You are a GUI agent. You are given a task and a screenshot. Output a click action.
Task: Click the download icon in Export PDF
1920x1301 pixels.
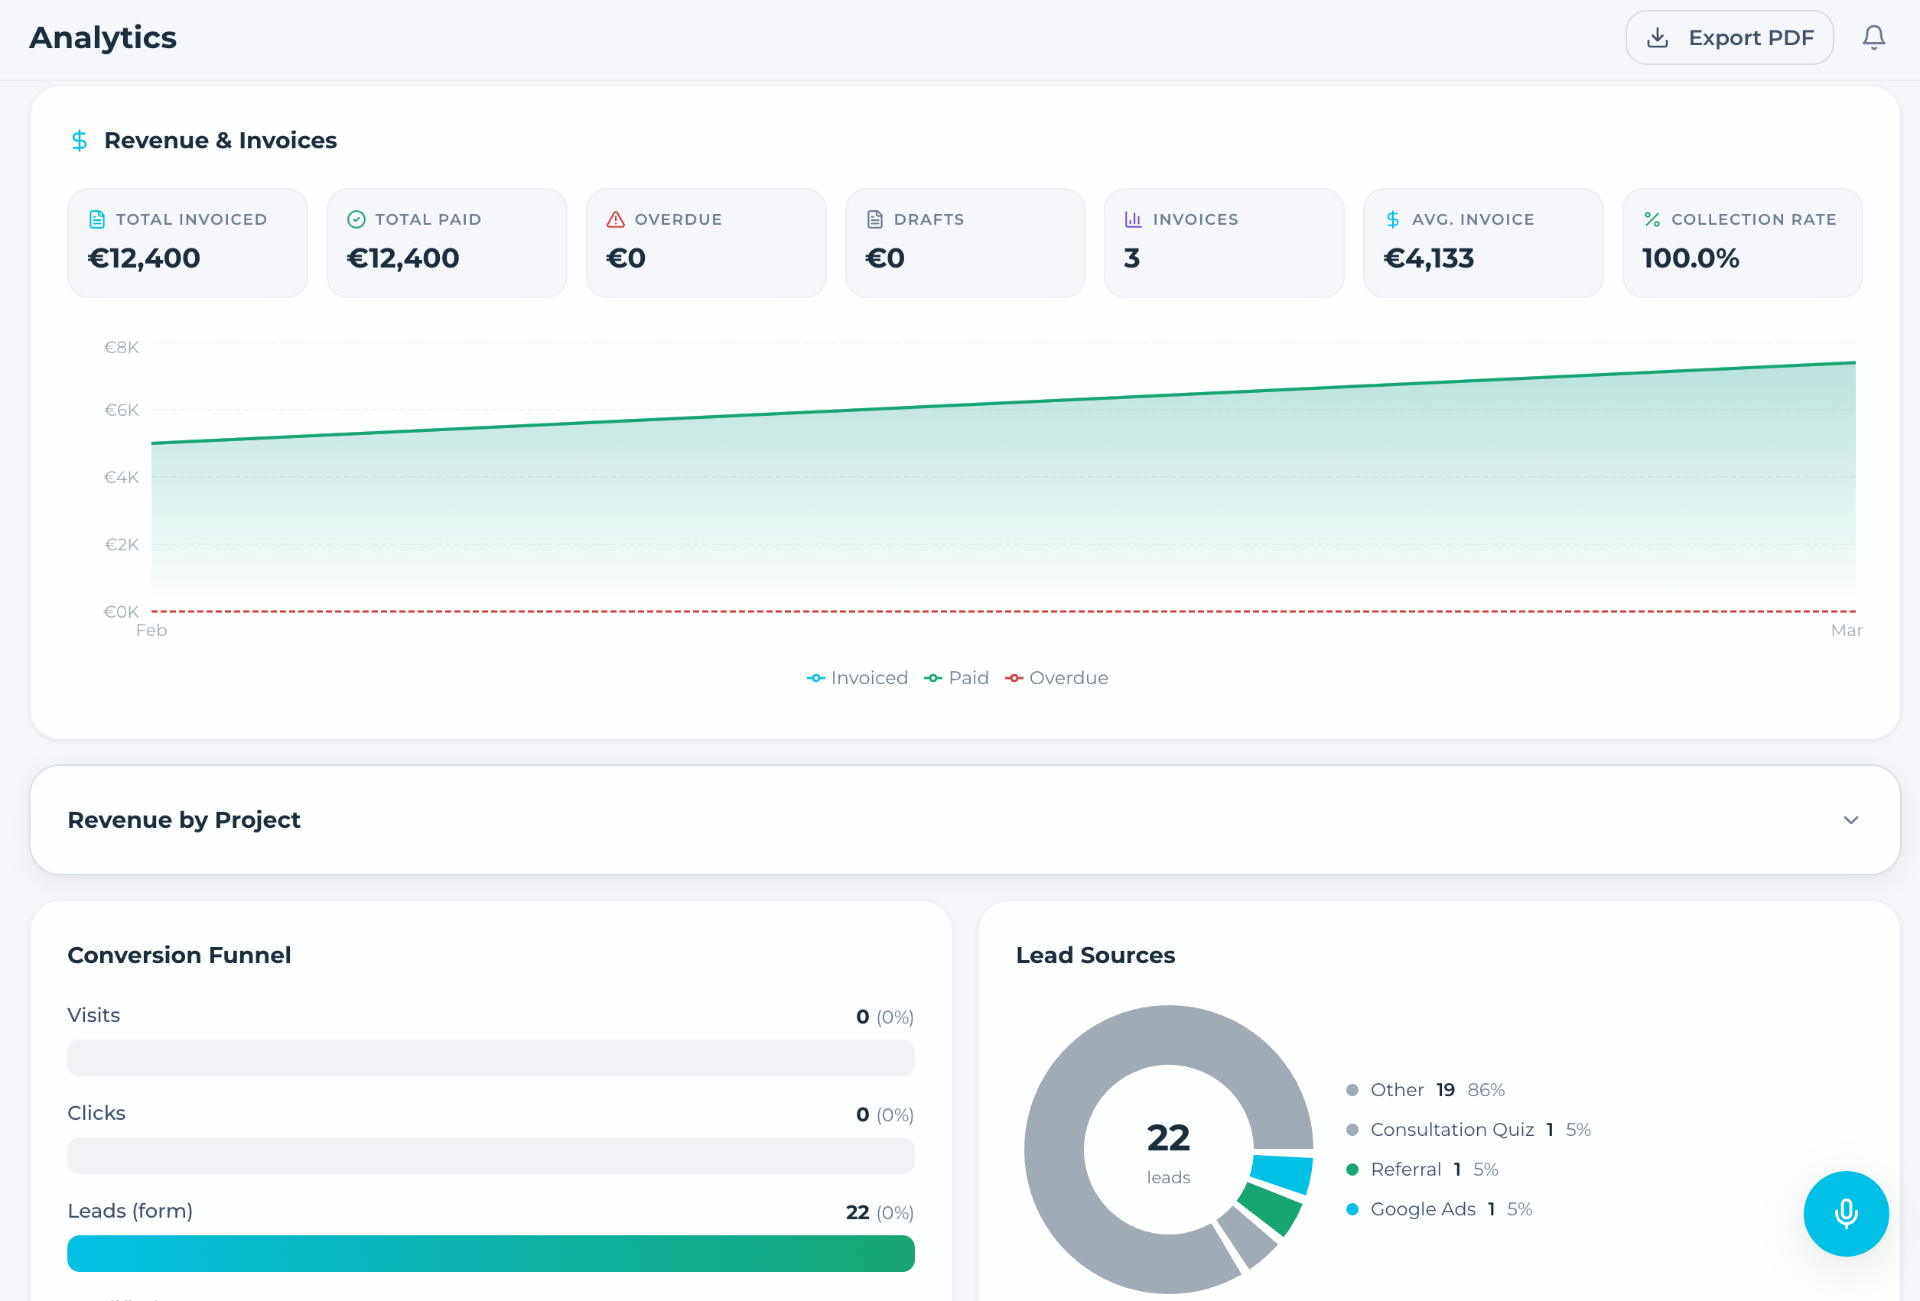pos(1657,38)
